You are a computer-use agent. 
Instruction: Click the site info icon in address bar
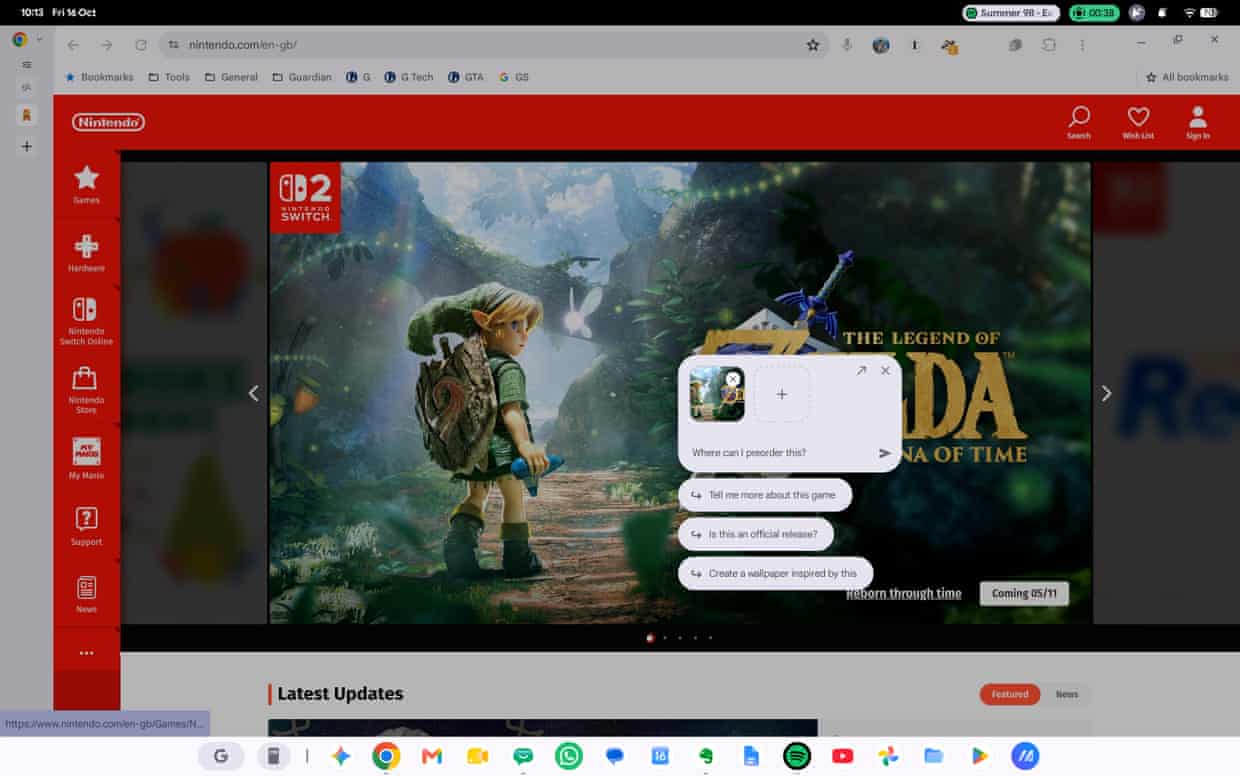pos(173,45)
